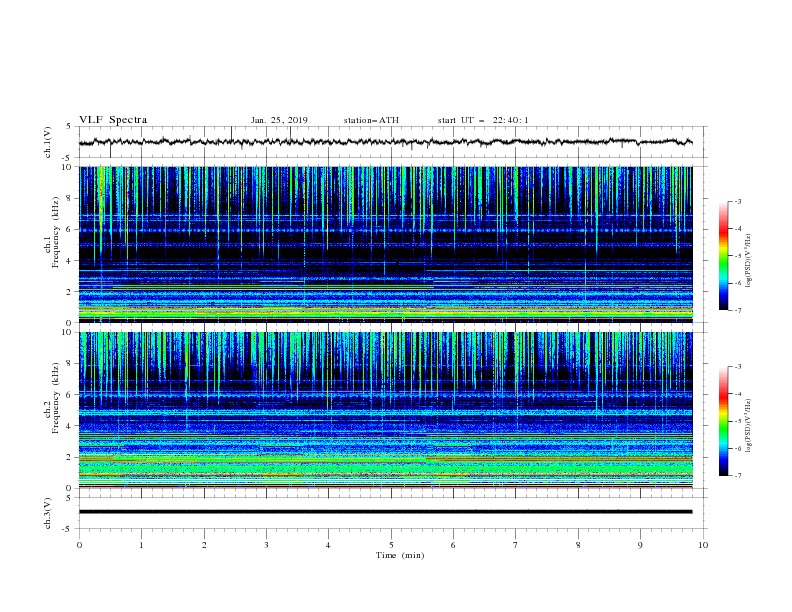Click the "ch.3(V)" axis label

pyautogui.click(x=48, y=513)
